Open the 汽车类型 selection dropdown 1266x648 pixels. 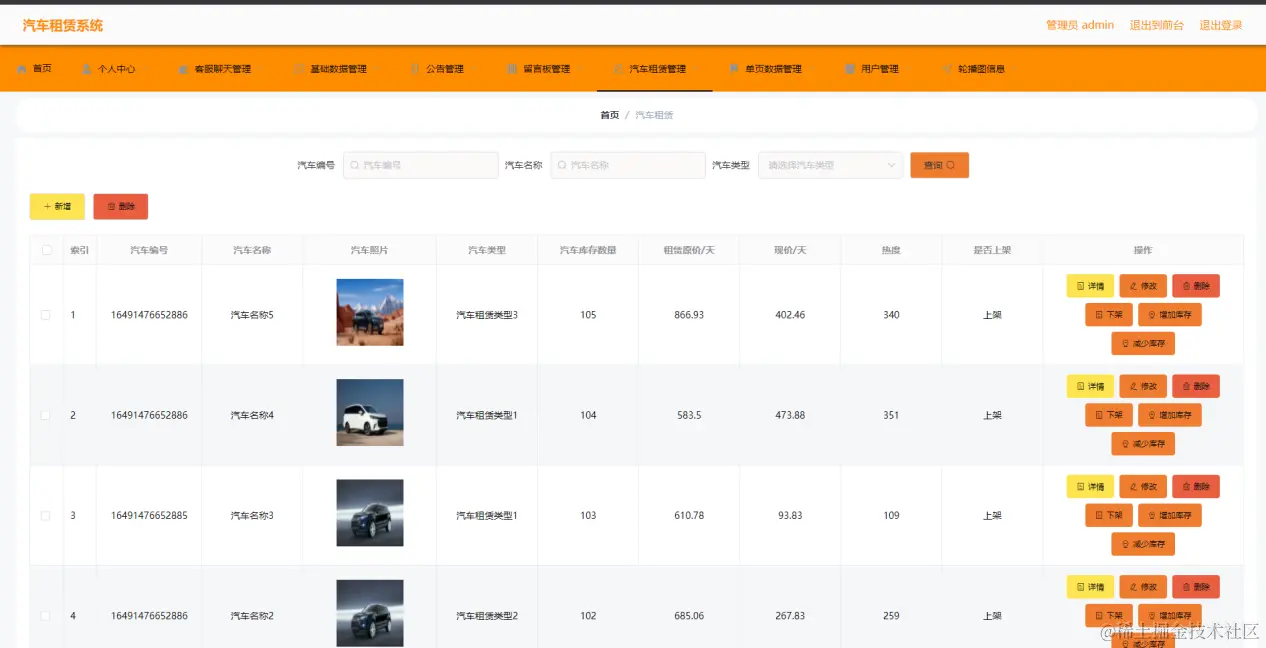tap(830, 165)
